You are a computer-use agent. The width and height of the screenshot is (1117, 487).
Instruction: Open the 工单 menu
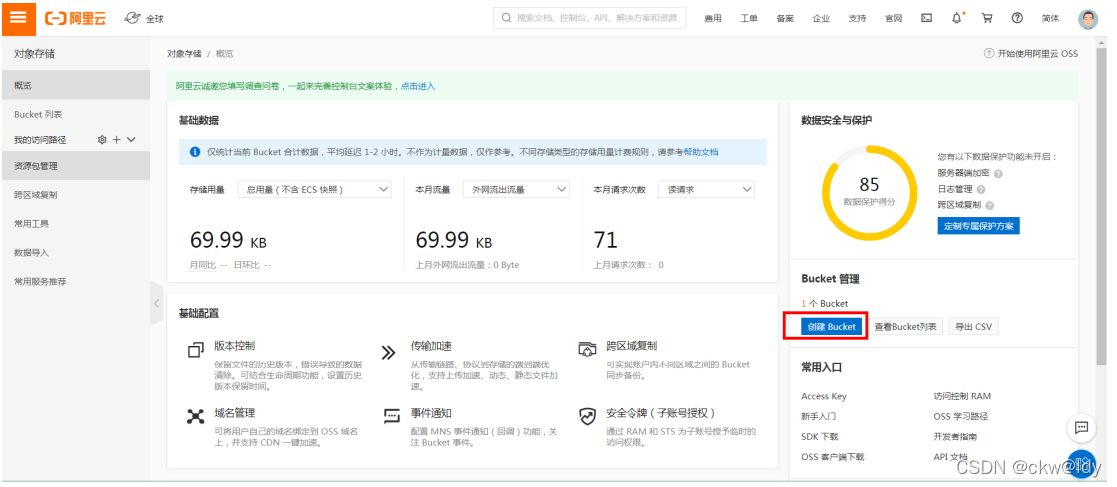tap(749, 19)
